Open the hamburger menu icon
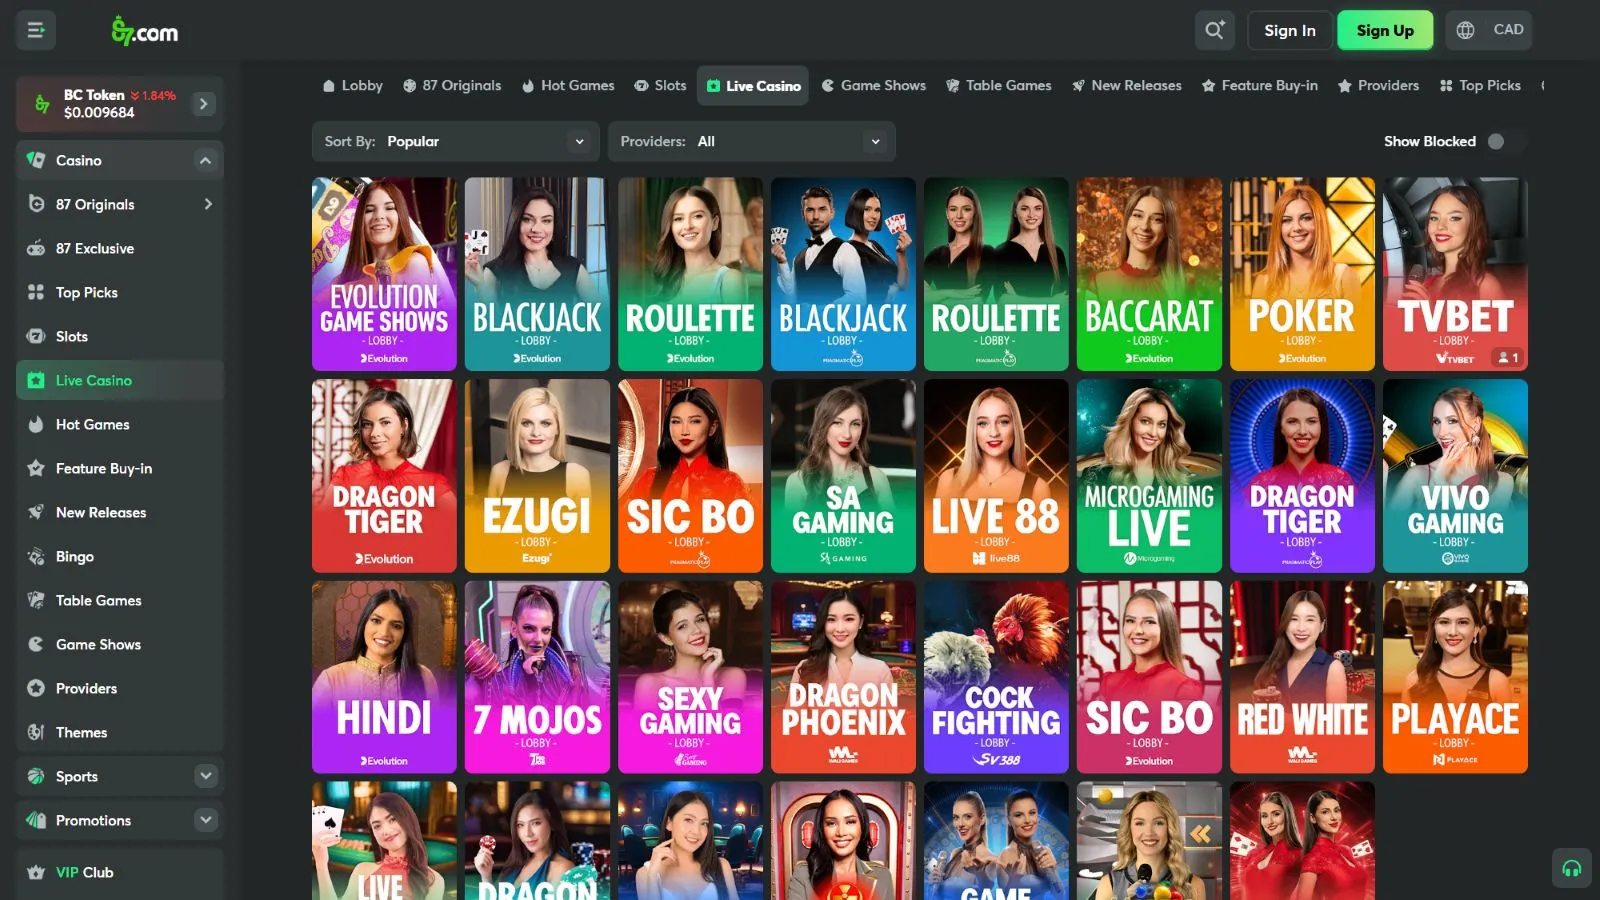The image size is (1600, 900). coord(36,30)
